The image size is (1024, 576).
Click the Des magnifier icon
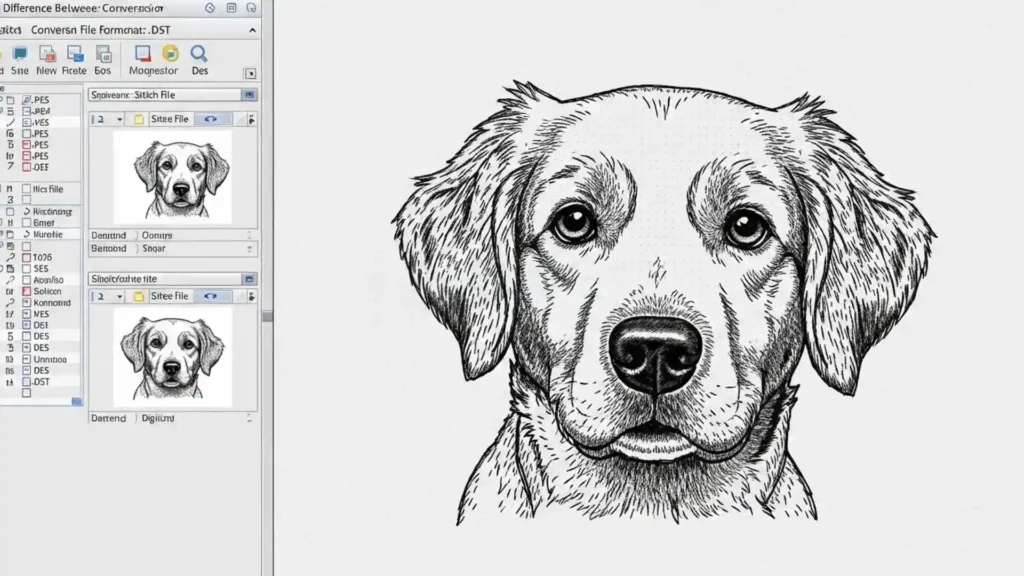199,54
